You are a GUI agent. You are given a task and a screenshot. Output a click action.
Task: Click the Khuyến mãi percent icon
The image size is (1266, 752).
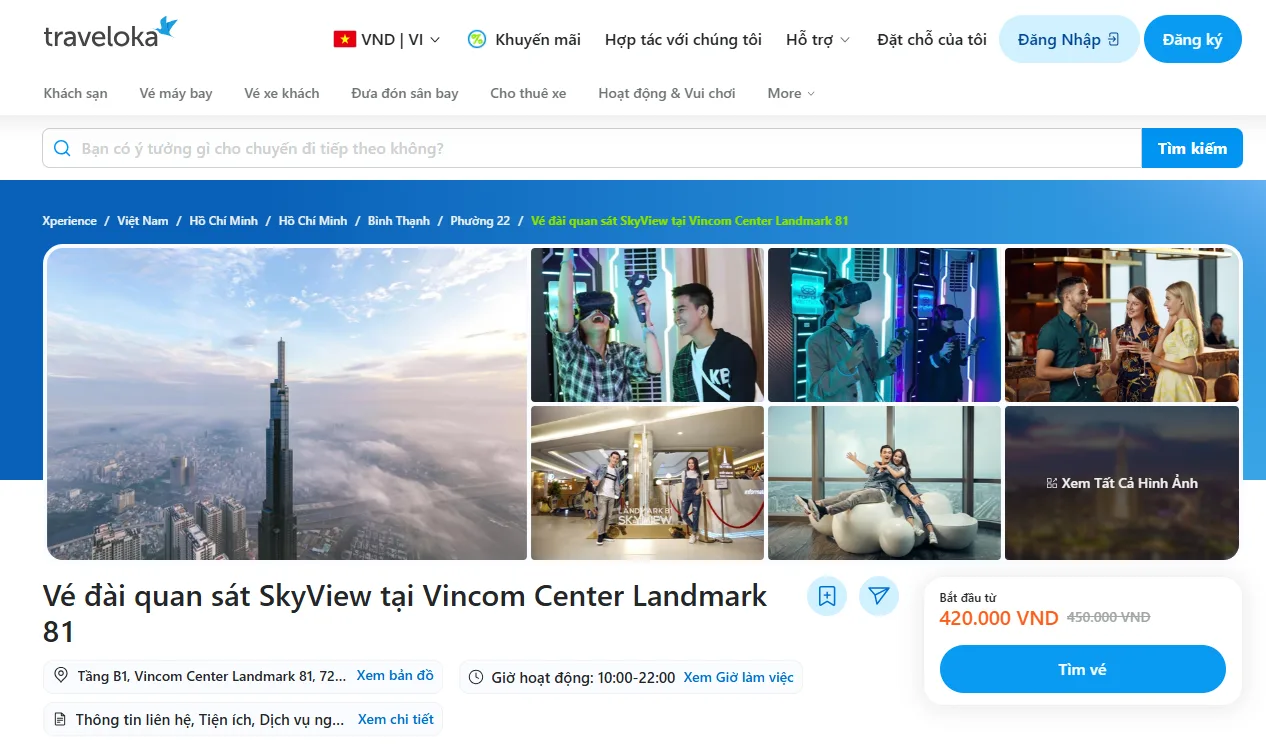click(x=477, y=40)
